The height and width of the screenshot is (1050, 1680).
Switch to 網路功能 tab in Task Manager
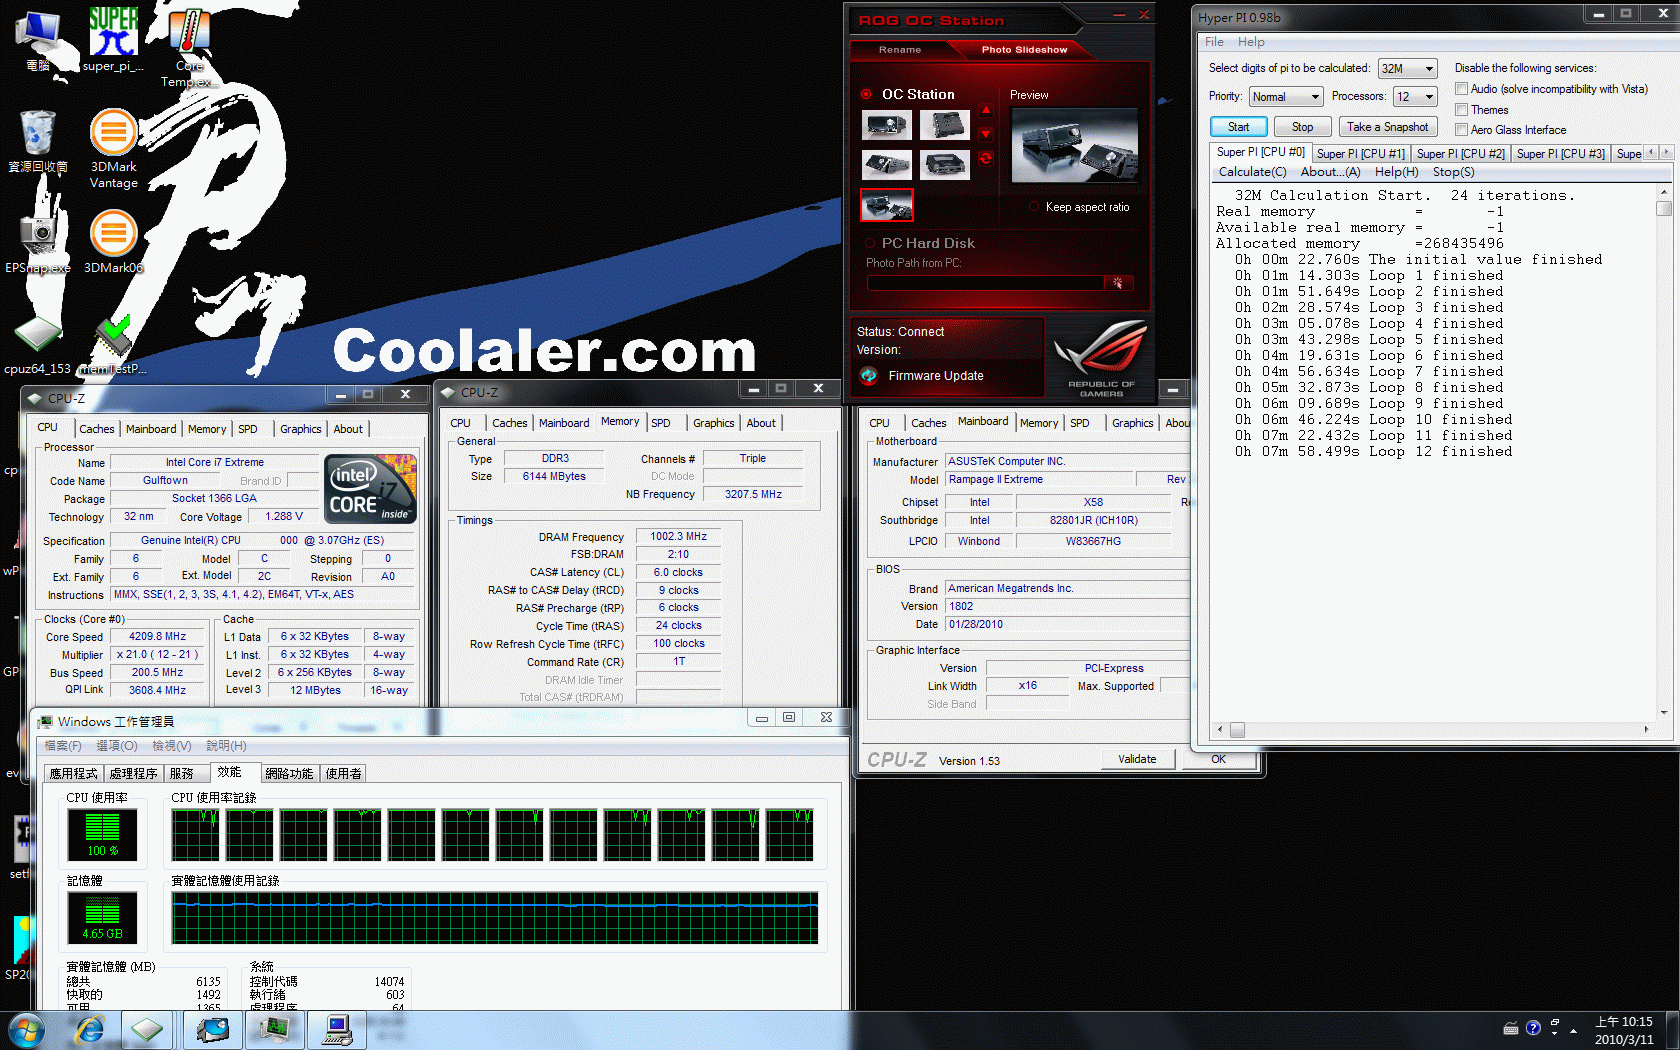pos(289,773)
